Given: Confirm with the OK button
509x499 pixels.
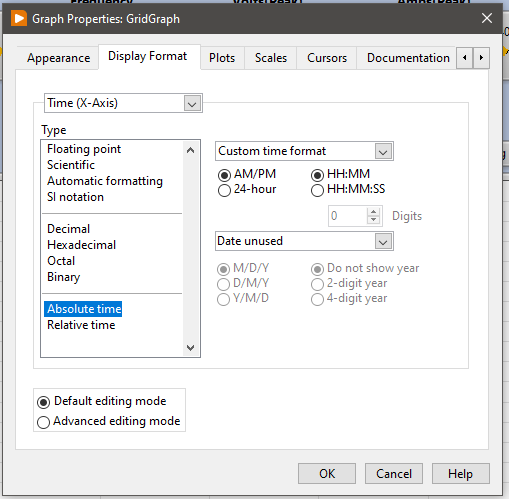Looking at the screenshot, I should click(x=327, y=473).
